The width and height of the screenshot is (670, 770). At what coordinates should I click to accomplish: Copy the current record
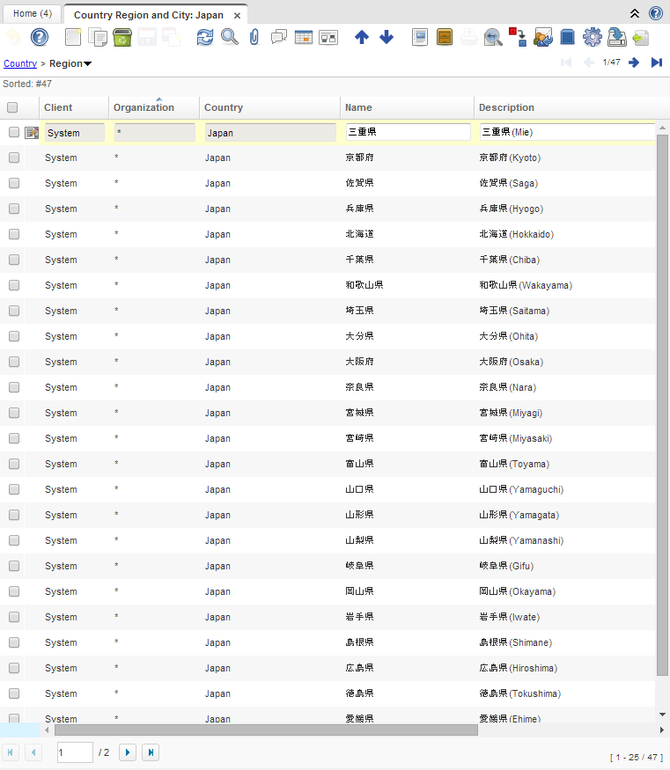[x=98, y=37]
